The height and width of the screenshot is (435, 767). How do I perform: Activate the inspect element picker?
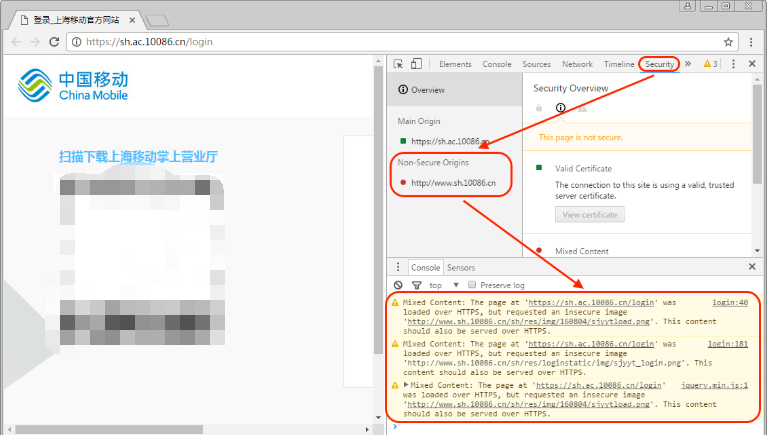(x=398, y=64)
